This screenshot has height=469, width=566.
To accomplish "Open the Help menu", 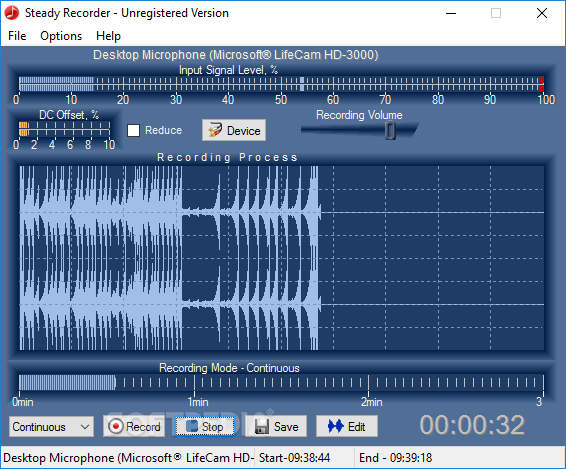I will click(x=108, y=36).
